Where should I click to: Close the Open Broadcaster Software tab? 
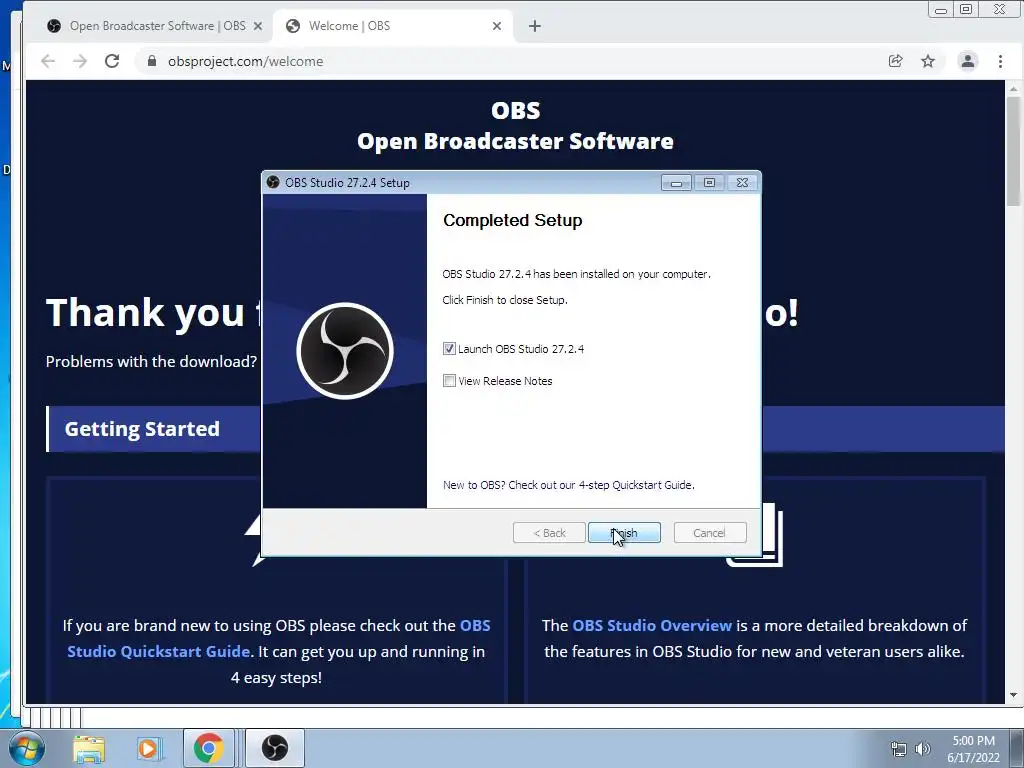(x=258, y=26)
